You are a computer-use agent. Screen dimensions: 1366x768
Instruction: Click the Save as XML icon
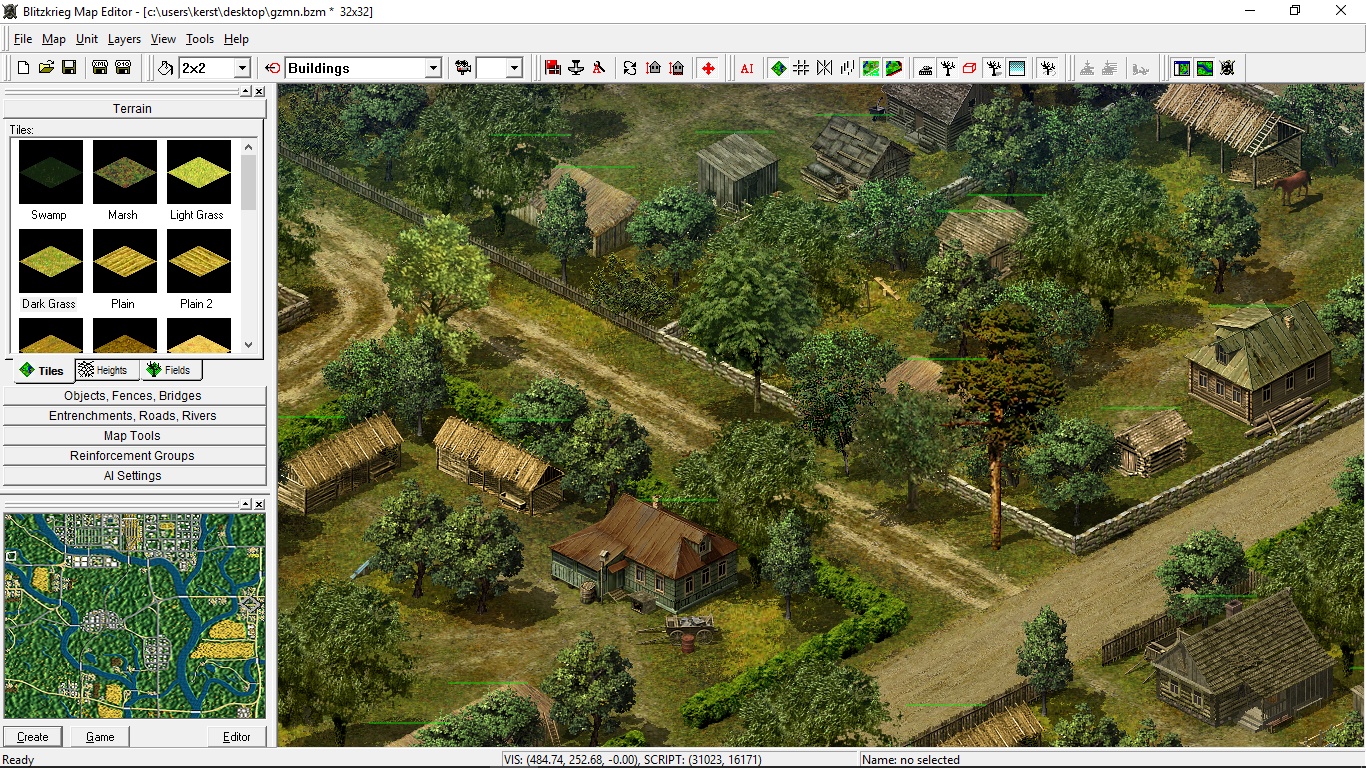tap(100, 68)
